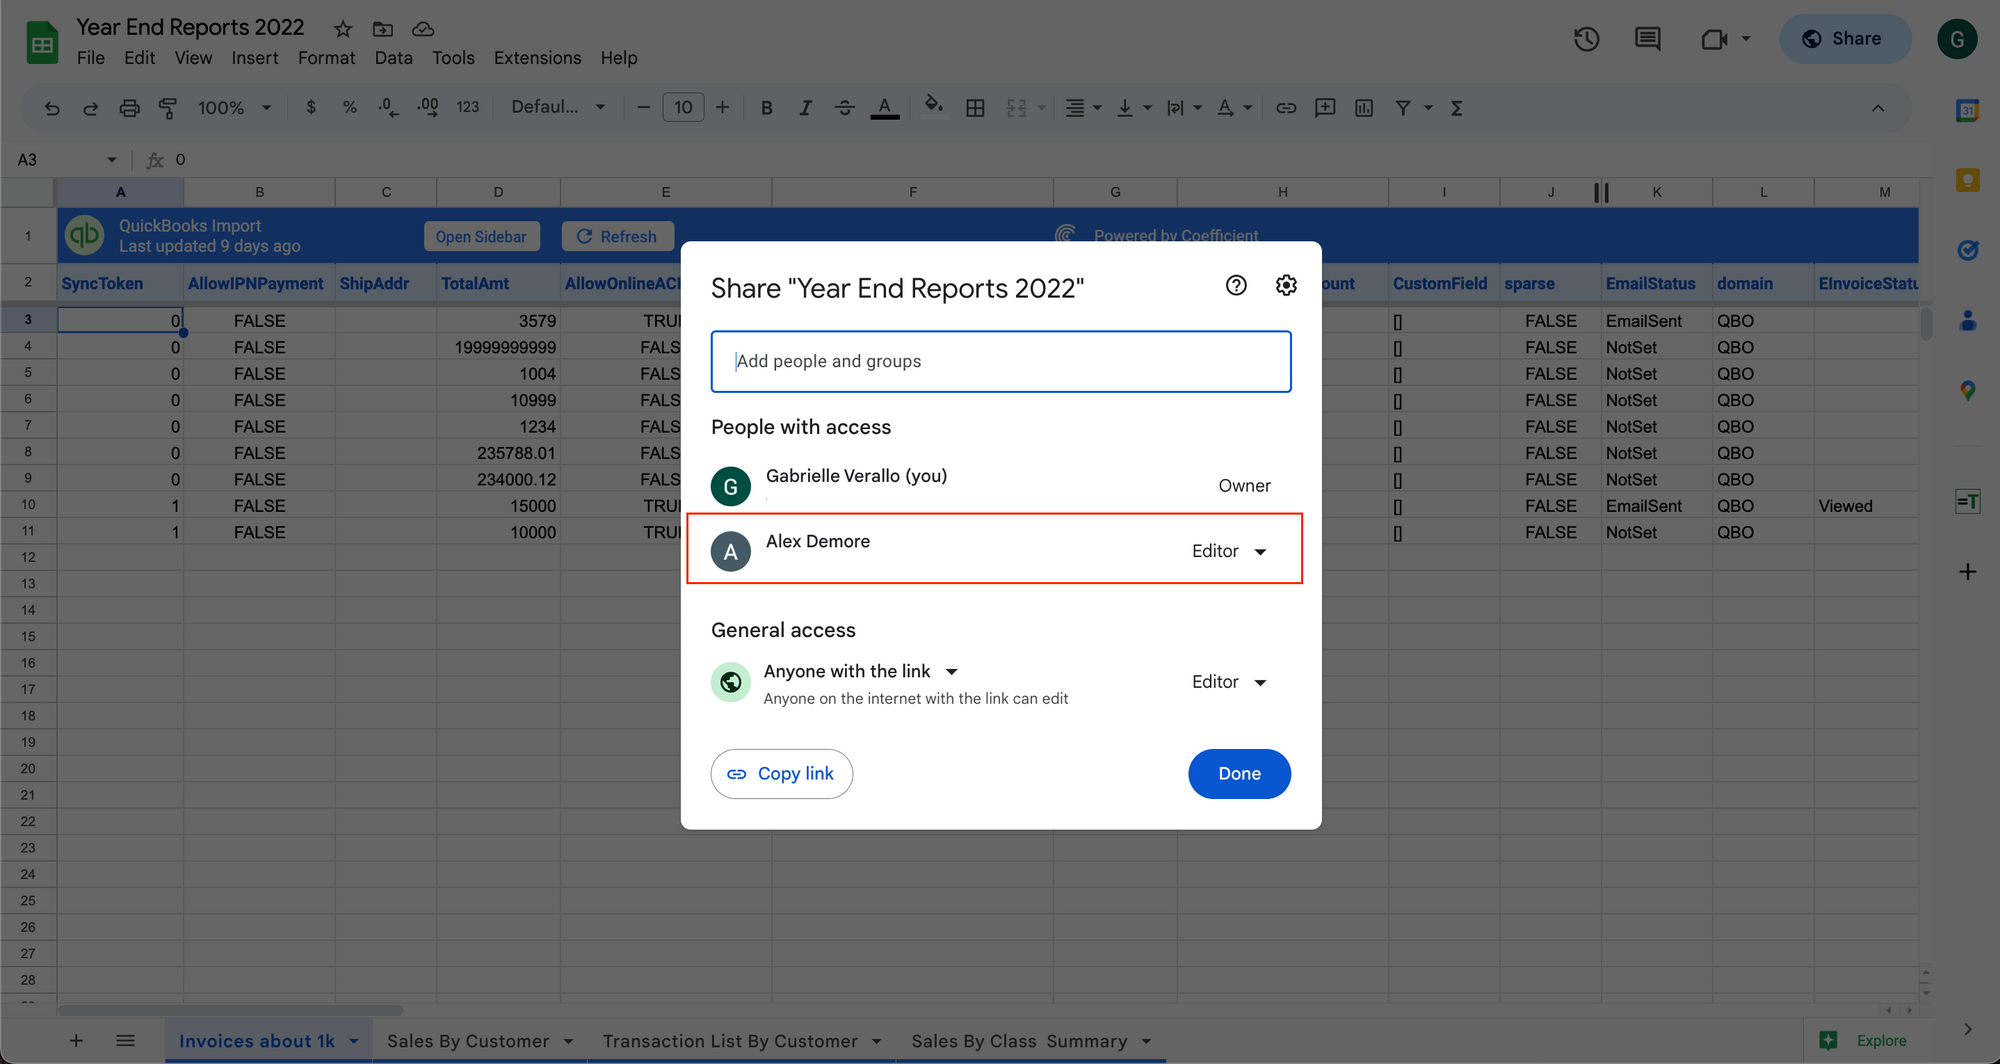
Task: Open the Insert menu
Action: 255,58
